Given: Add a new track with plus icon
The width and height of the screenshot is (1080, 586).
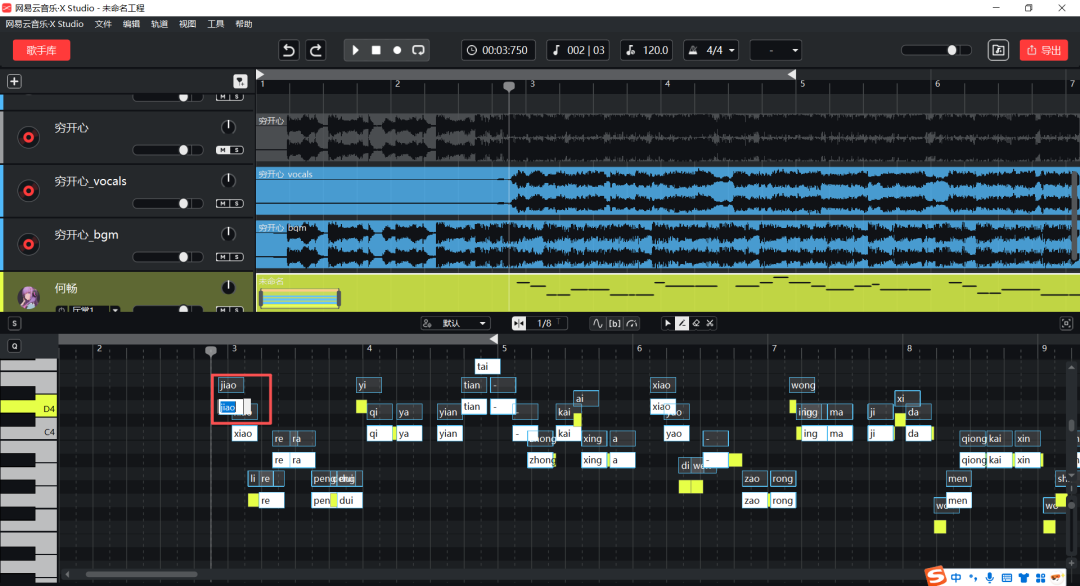Looking at the screenshot, I should pyautogui.click(x=14, y=81).
